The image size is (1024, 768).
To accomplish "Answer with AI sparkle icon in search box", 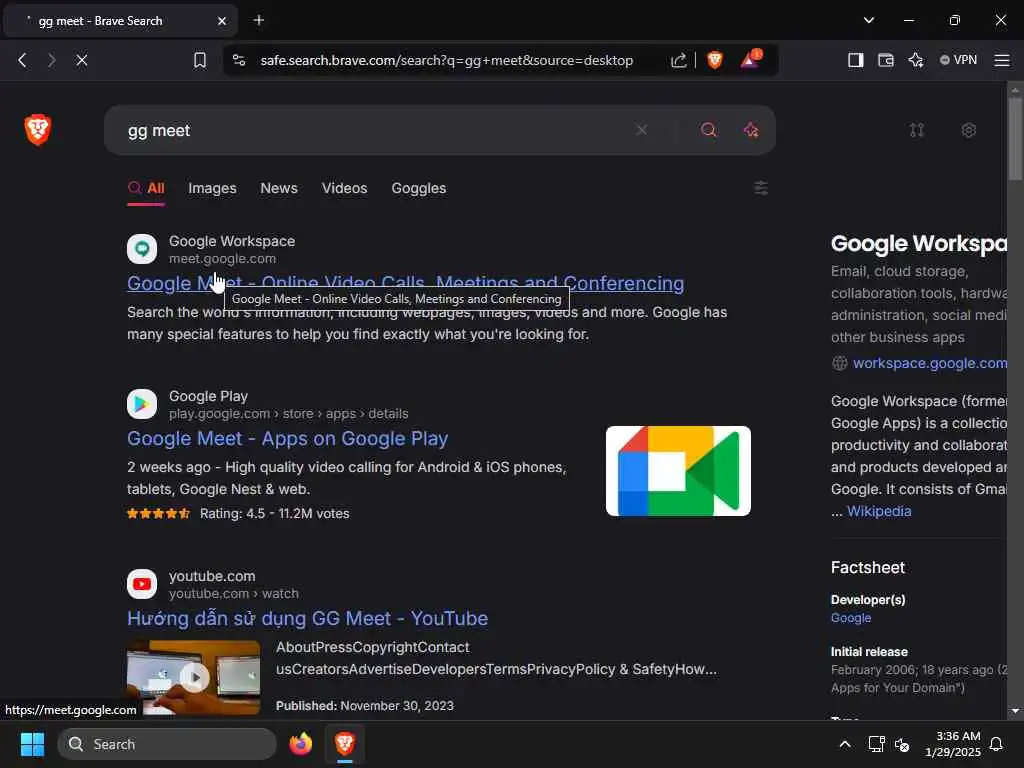I will click(x=751, y=130).
